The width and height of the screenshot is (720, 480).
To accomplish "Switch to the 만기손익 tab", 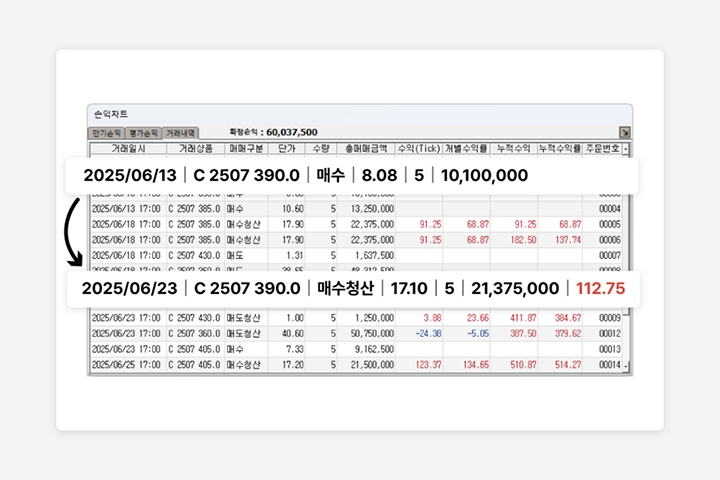I will (106, 132).
